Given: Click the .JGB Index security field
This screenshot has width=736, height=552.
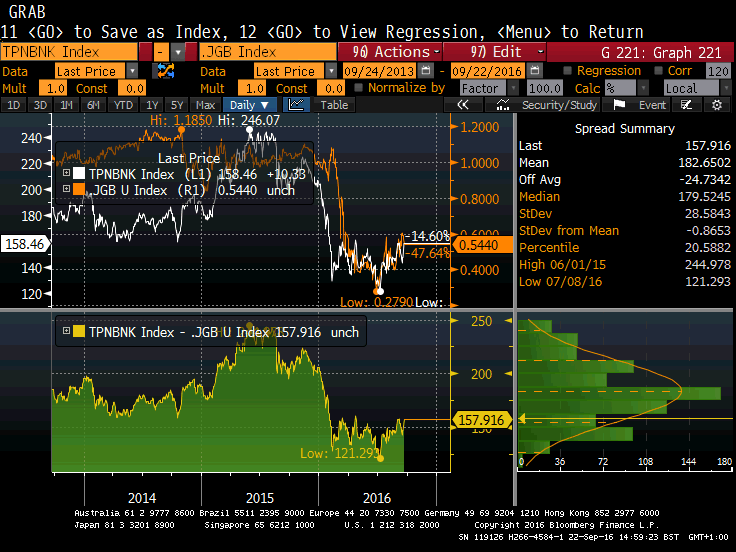Looking at the screenshot, I should (268, 52).
